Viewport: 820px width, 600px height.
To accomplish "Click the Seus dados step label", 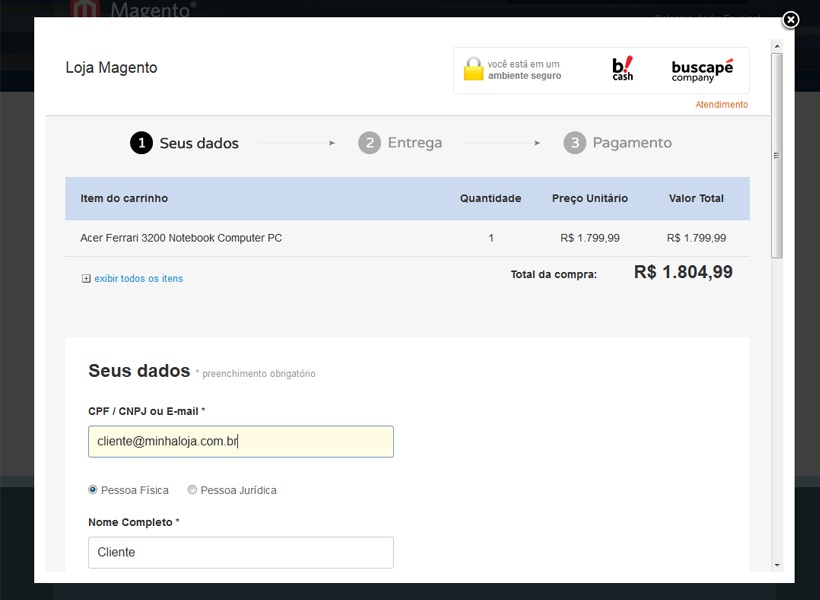I will tap(199, 143).
